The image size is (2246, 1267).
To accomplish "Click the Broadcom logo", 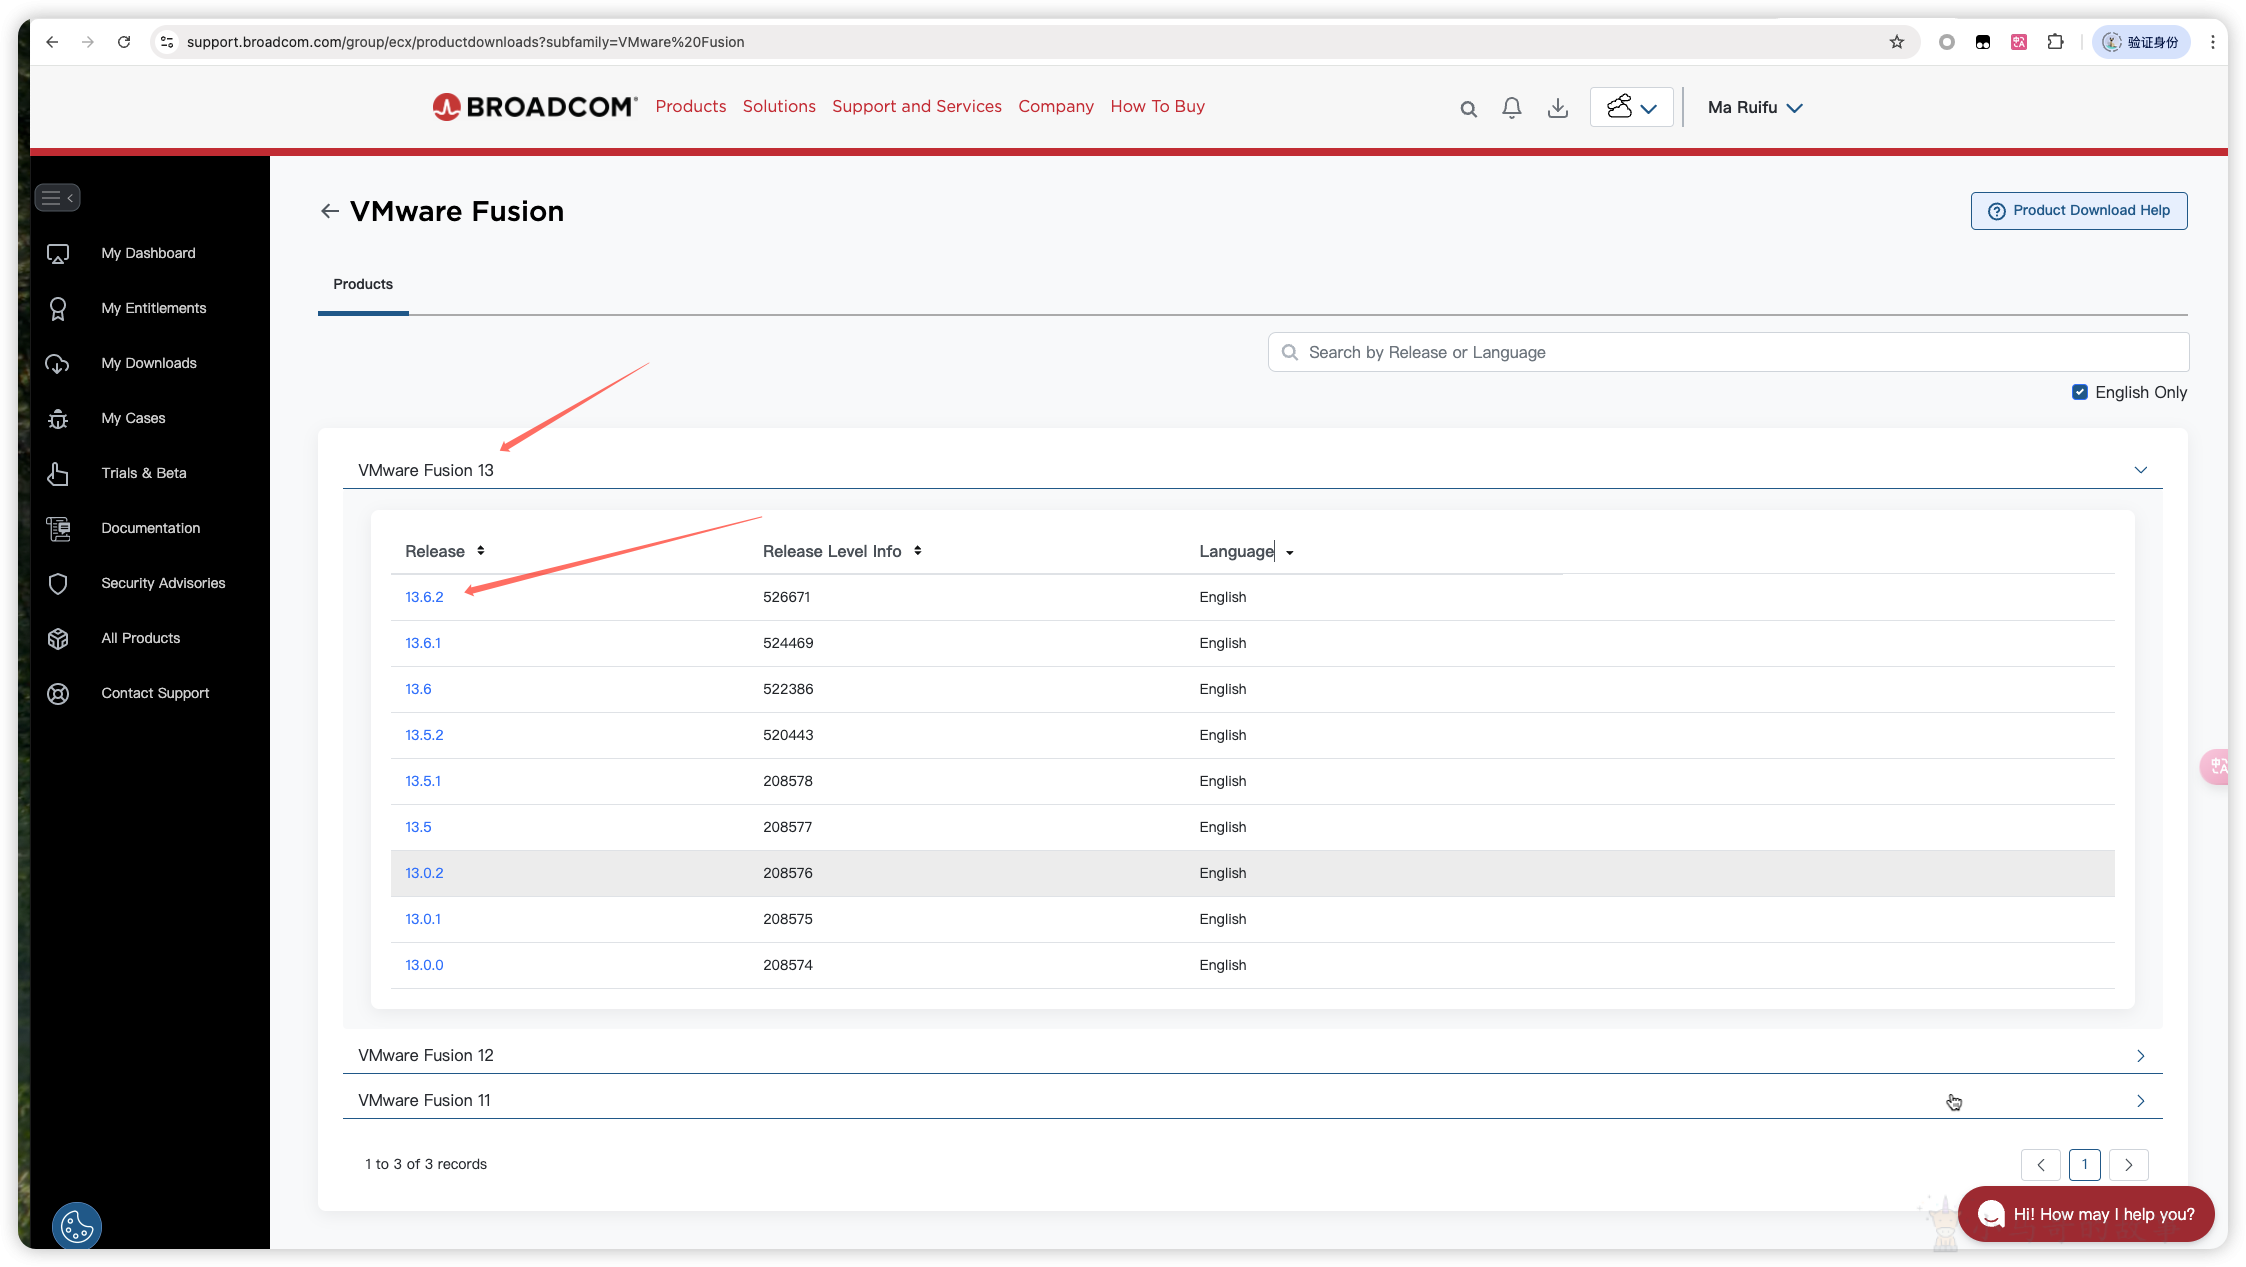I will pos(534,107).
